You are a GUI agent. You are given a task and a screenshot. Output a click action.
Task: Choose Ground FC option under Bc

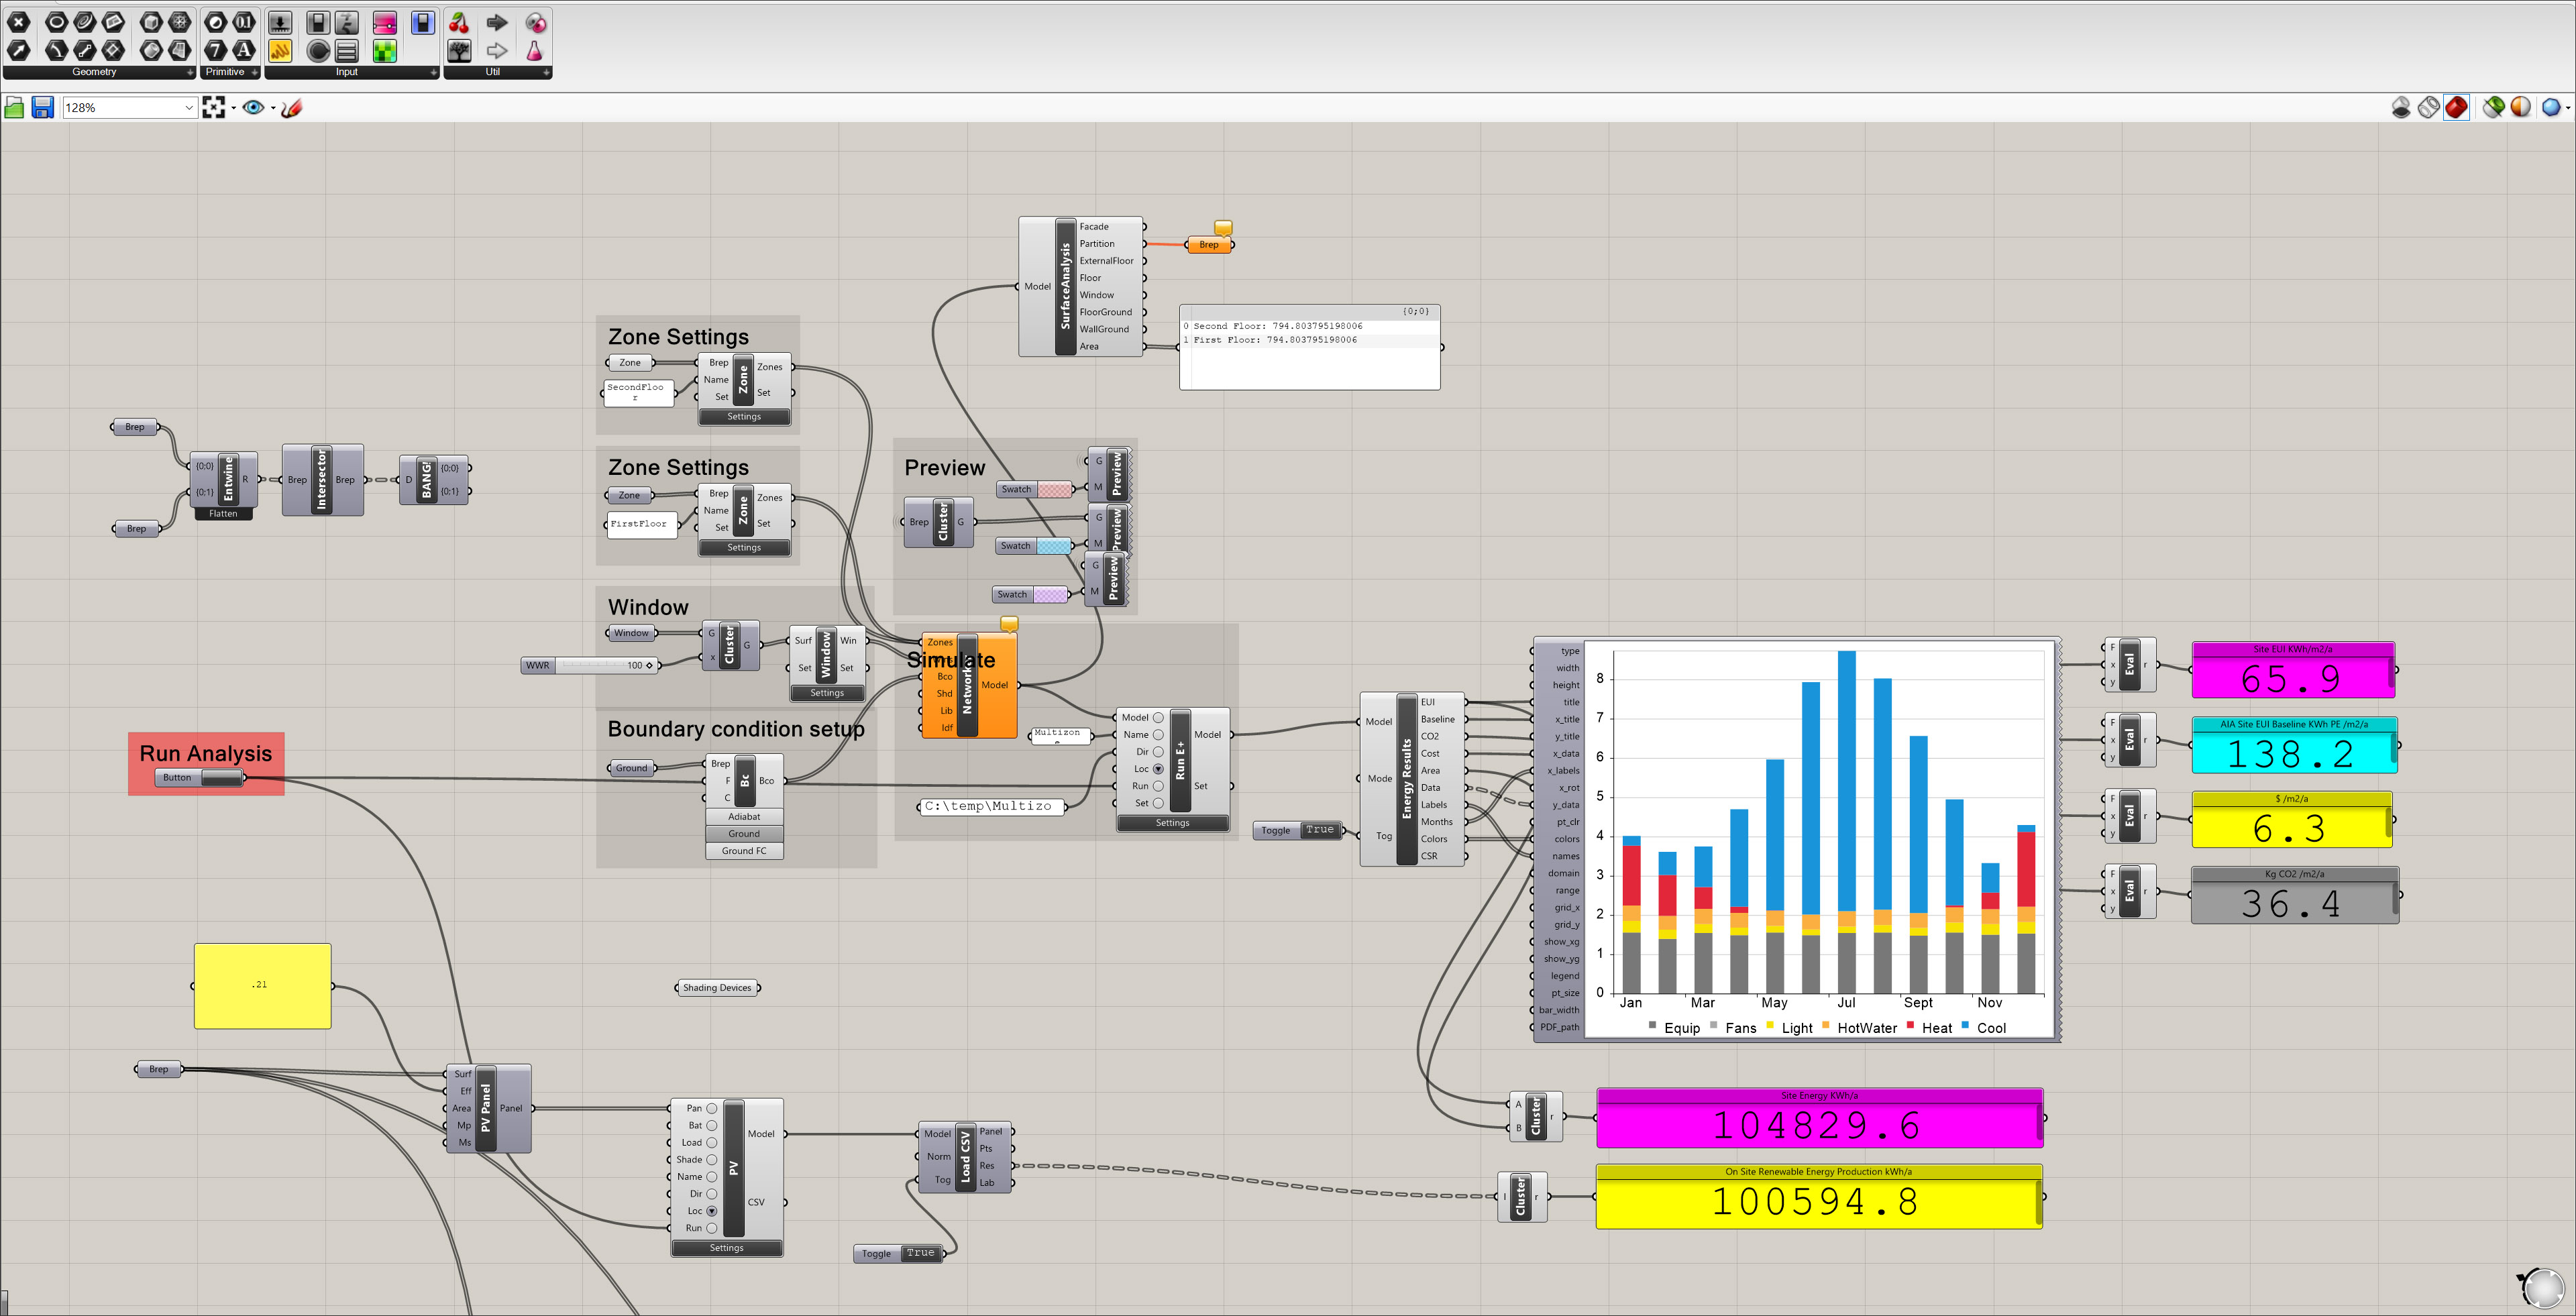pos(744,851)
